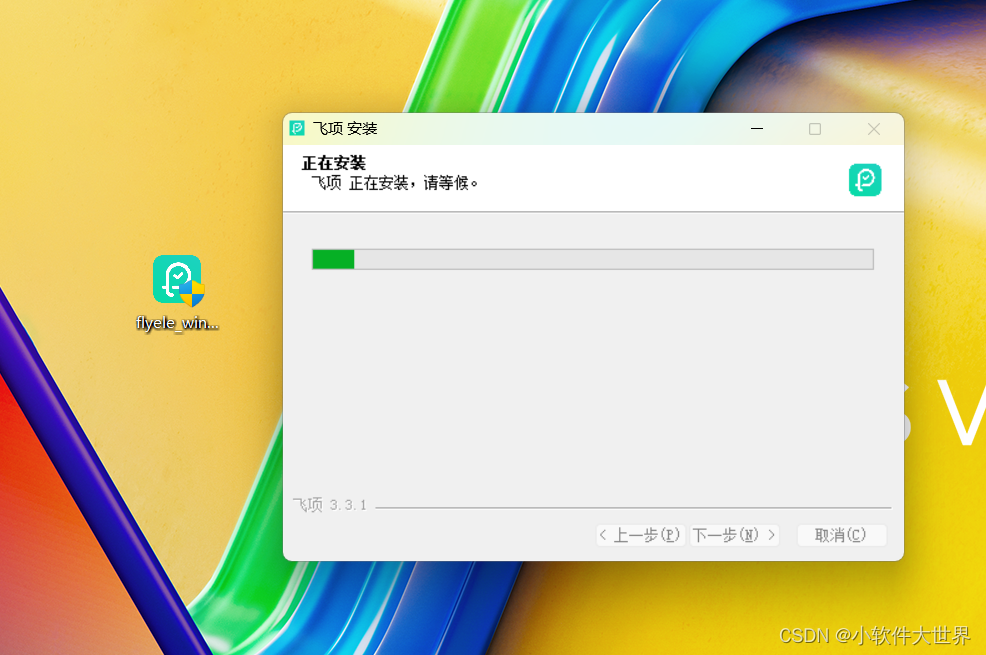Click the 取消(C) cancel button
986x655 pixels.
[x=841, y=535]
